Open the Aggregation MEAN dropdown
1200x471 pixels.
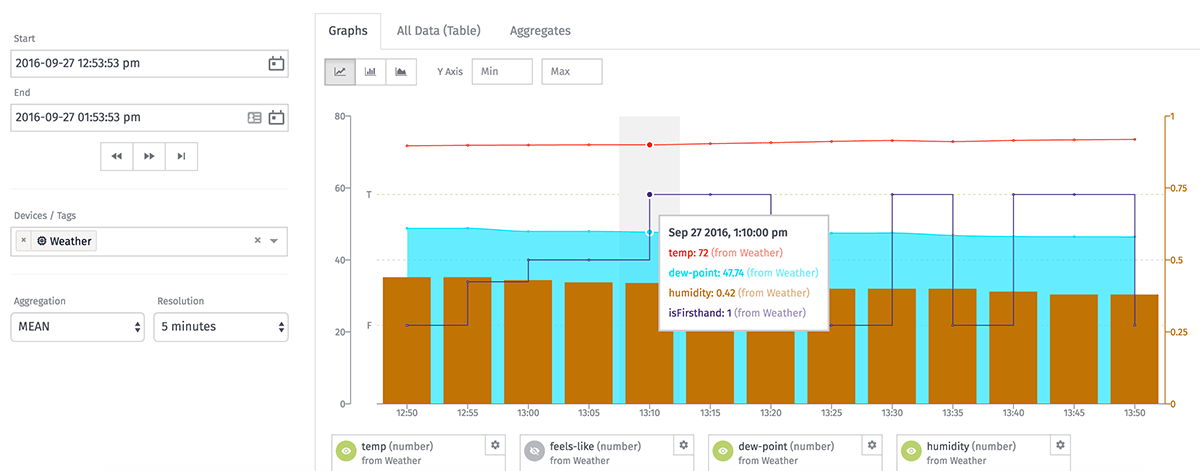click(x=78, y=326)
